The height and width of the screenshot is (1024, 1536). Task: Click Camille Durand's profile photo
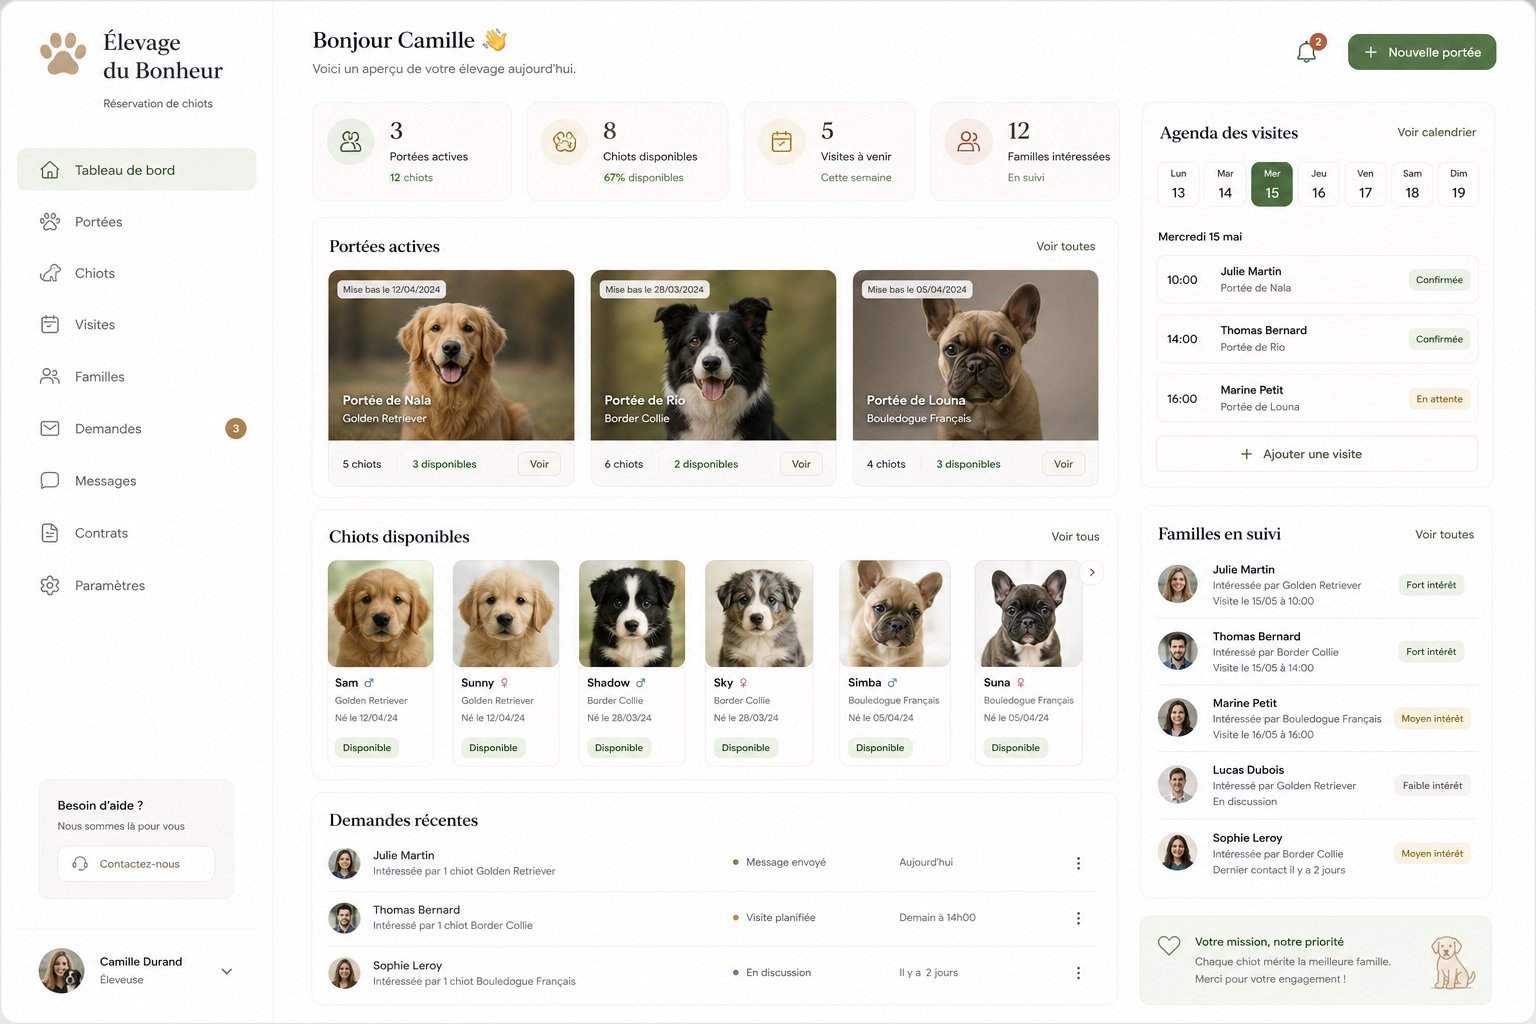[x=61, y=970]
